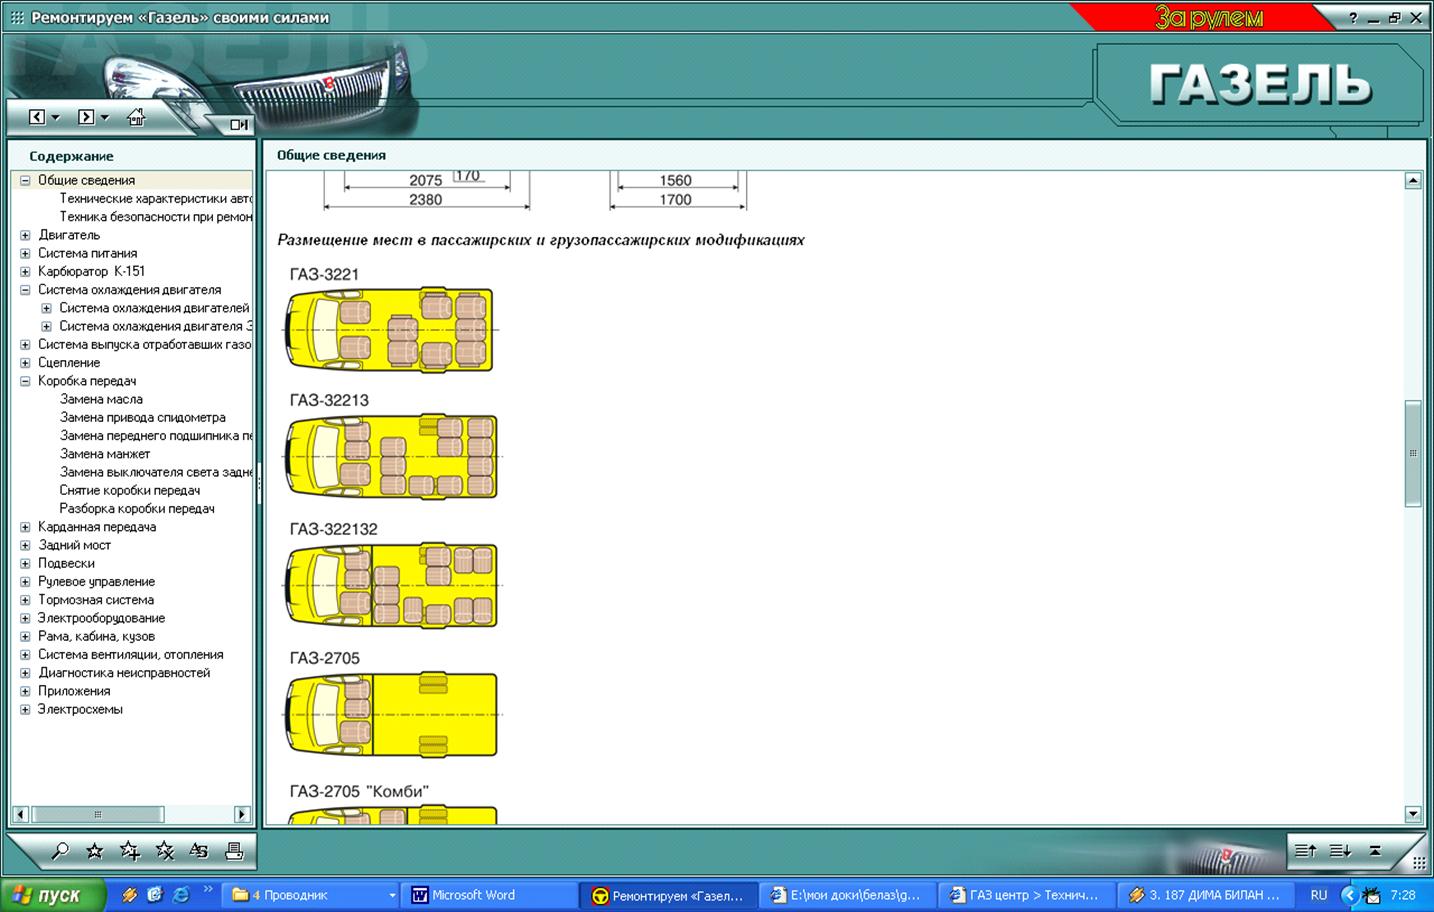Jump to page top with bottom-right arrow icon
Image resolution: width=1434 pixels, height=912 pixels.
pyautogui.click(x=1376, y=851)
